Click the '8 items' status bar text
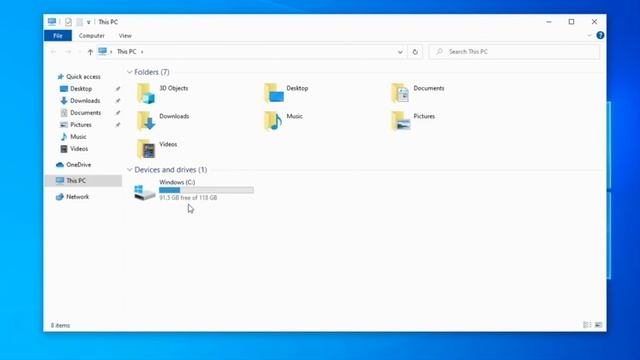640x360 pixels. (x=60, y=325)
